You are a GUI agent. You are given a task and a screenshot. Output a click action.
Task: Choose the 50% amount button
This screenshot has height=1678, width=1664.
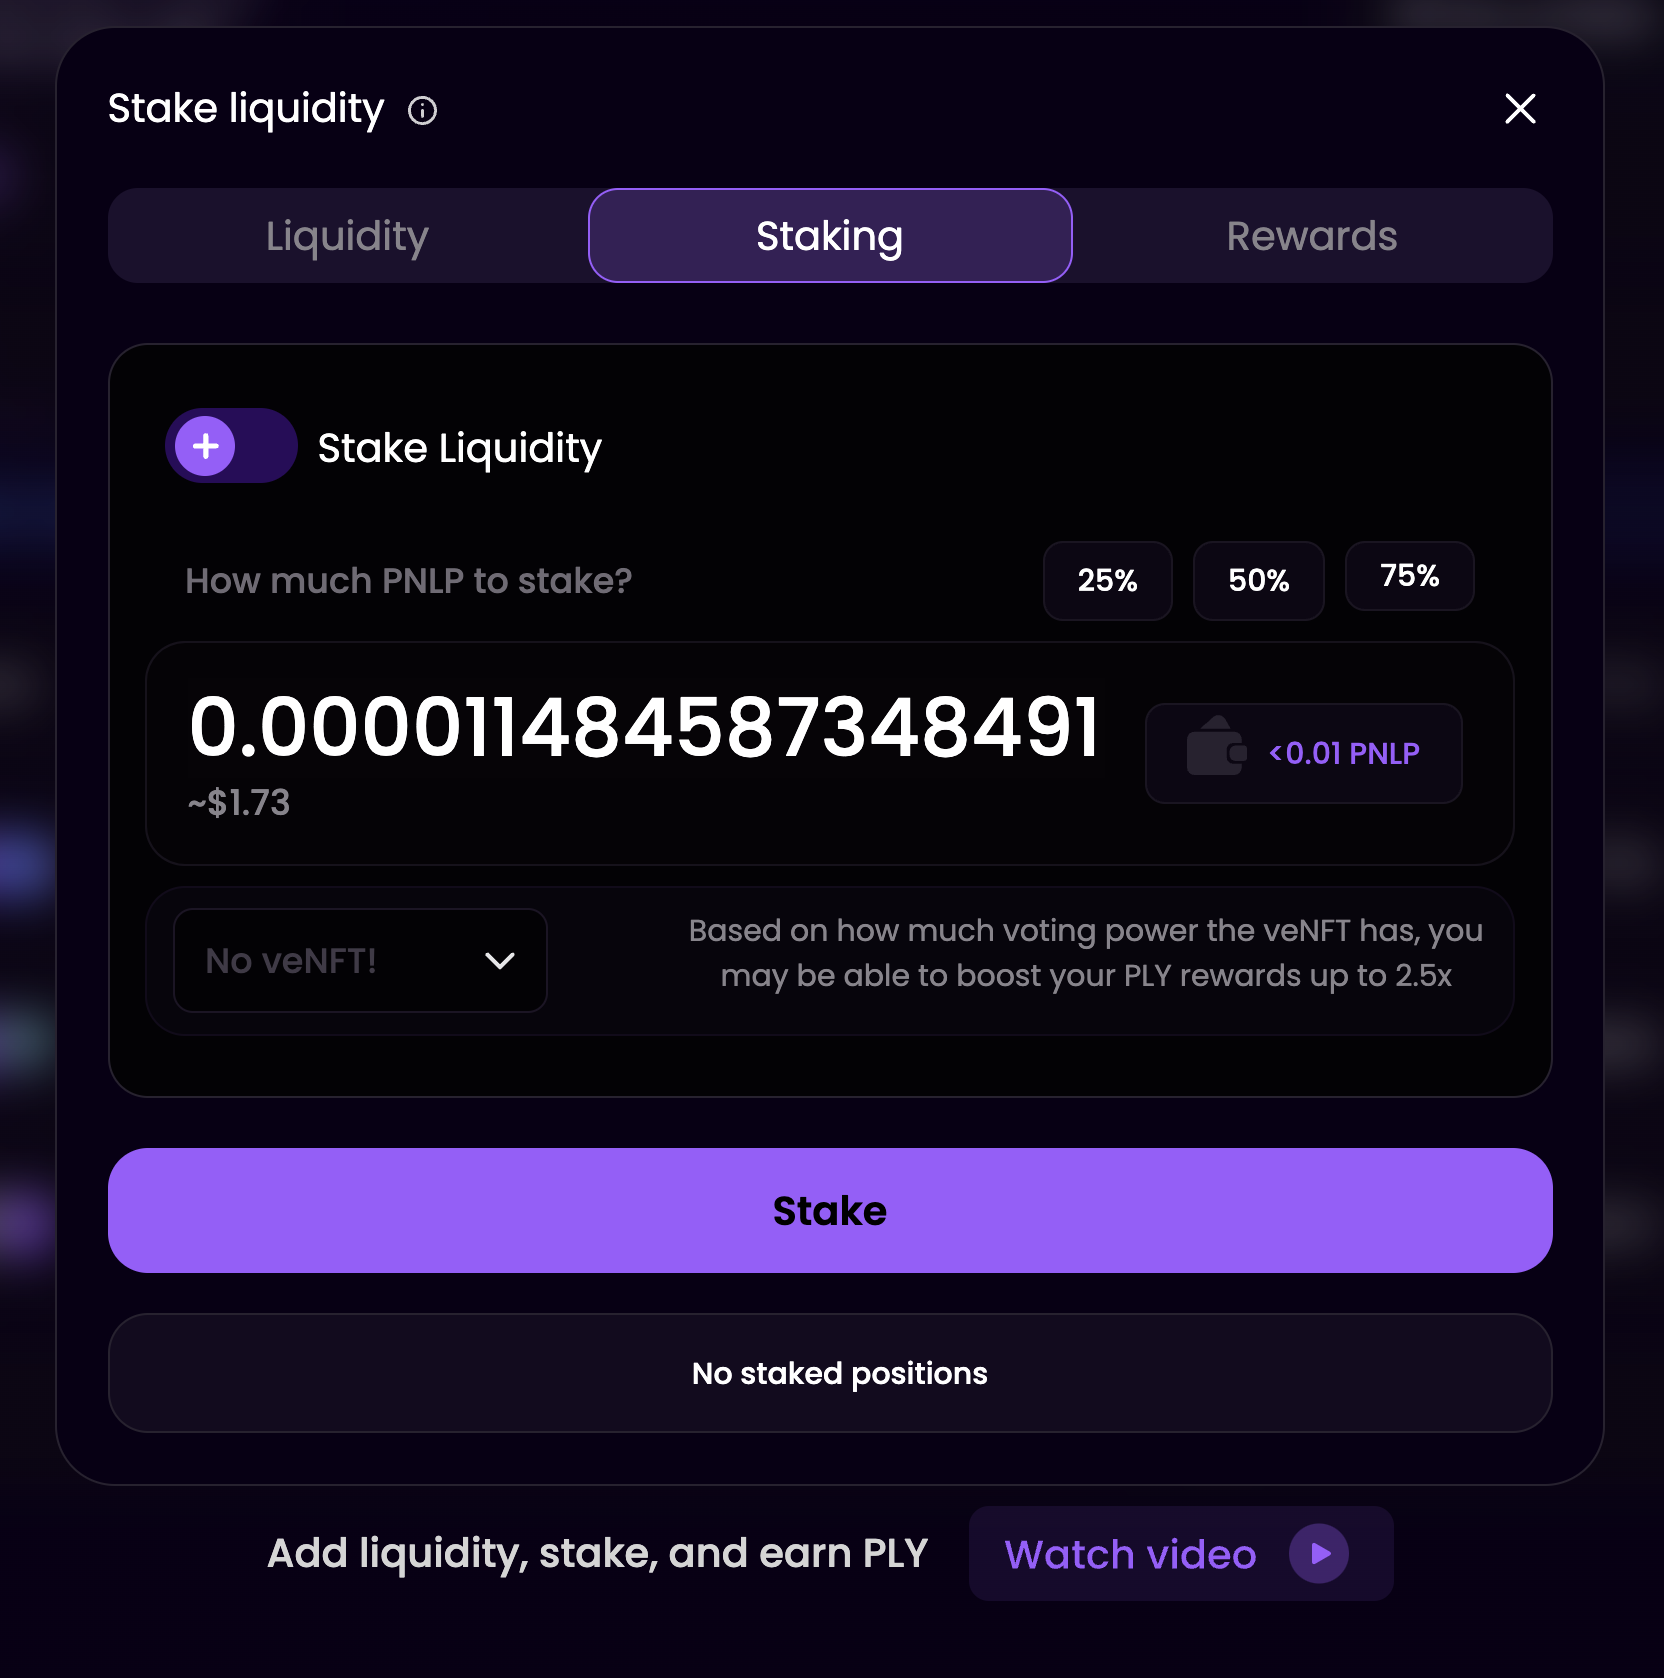pos(1258,581)
